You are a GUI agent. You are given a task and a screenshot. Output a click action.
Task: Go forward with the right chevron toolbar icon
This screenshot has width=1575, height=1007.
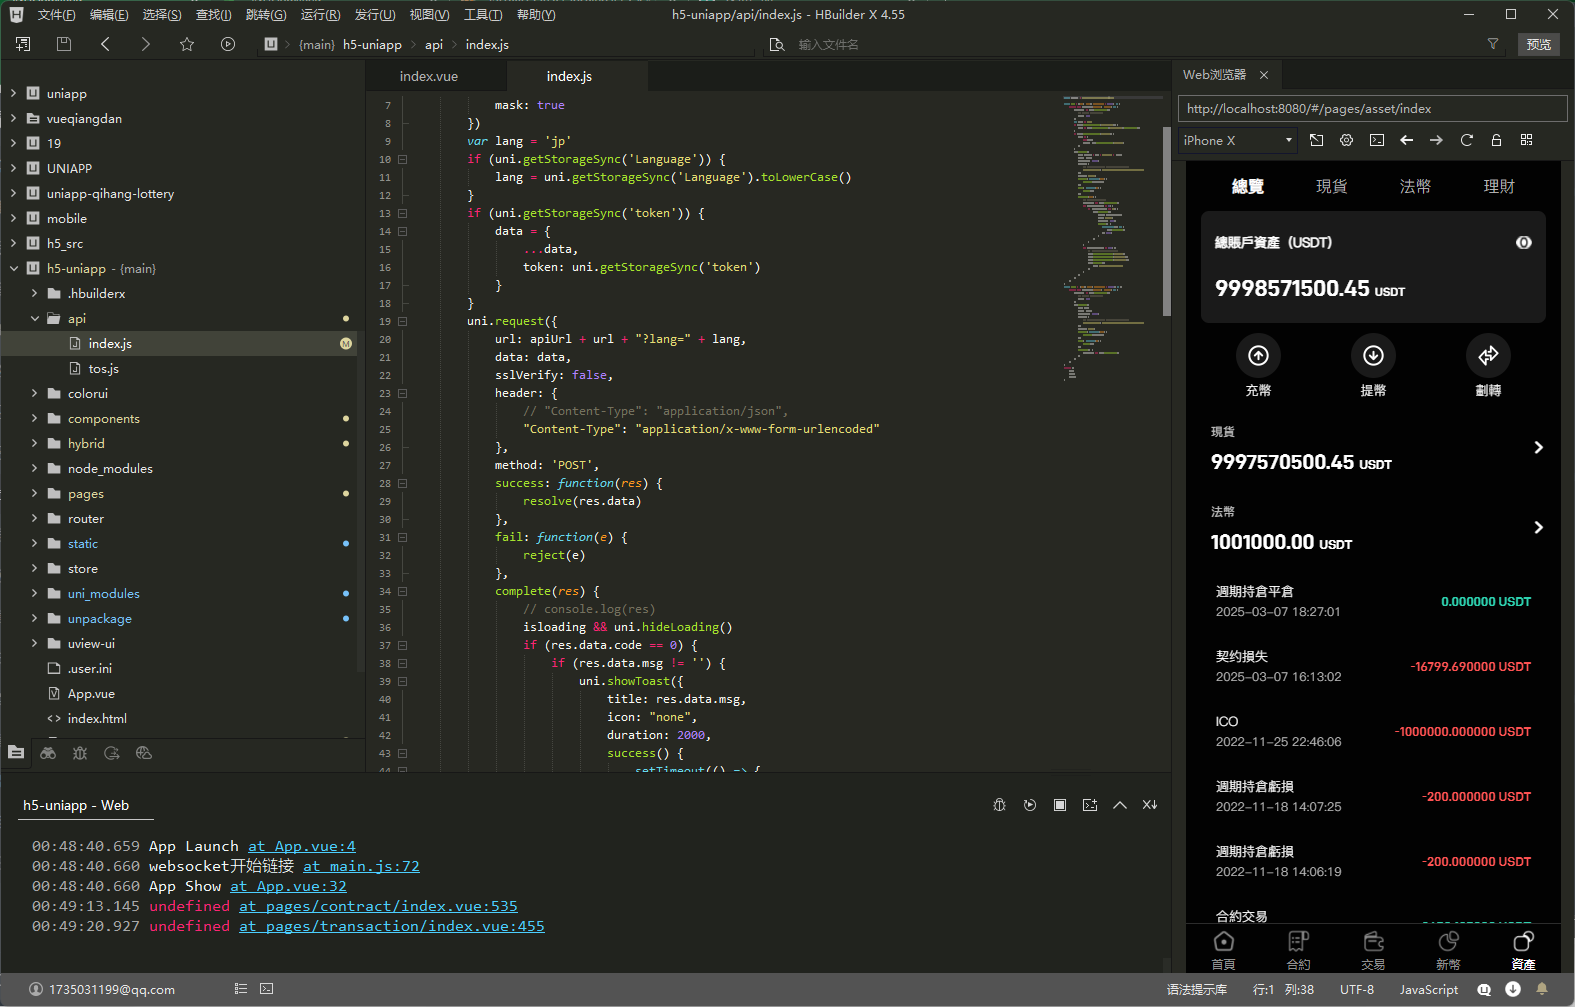click(x=146, y=44)
